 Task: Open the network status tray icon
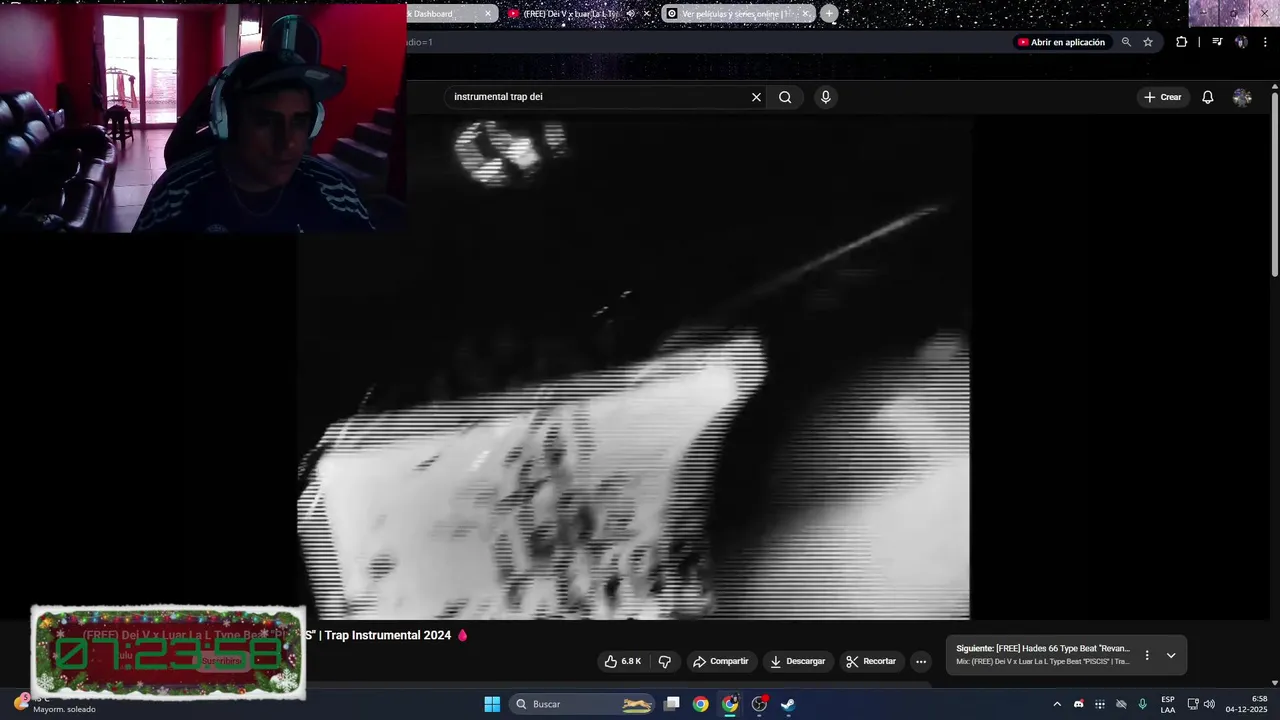[x=1121, y=704]
